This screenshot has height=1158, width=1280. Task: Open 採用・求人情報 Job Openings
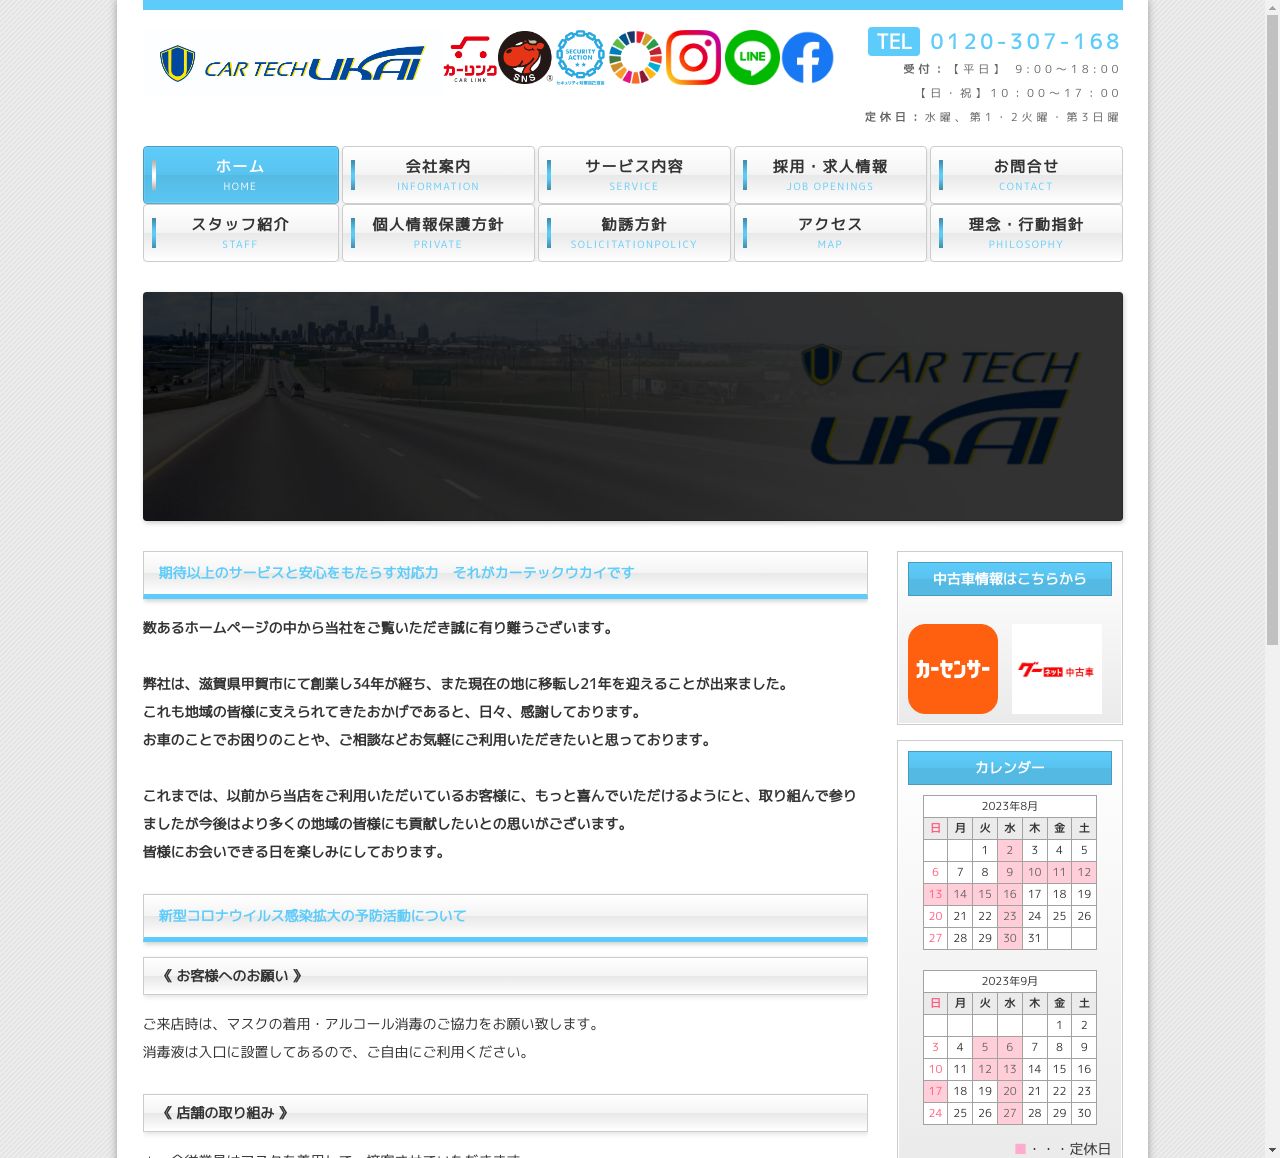click(x=830, y=175)
